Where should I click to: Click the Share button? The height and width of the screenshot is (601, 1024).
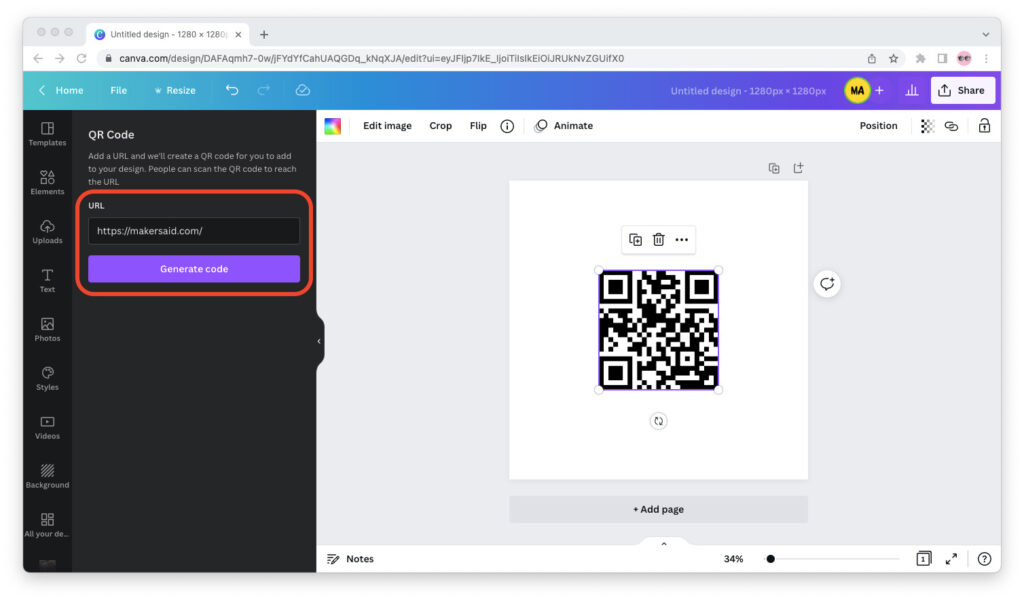click(962, 90)
